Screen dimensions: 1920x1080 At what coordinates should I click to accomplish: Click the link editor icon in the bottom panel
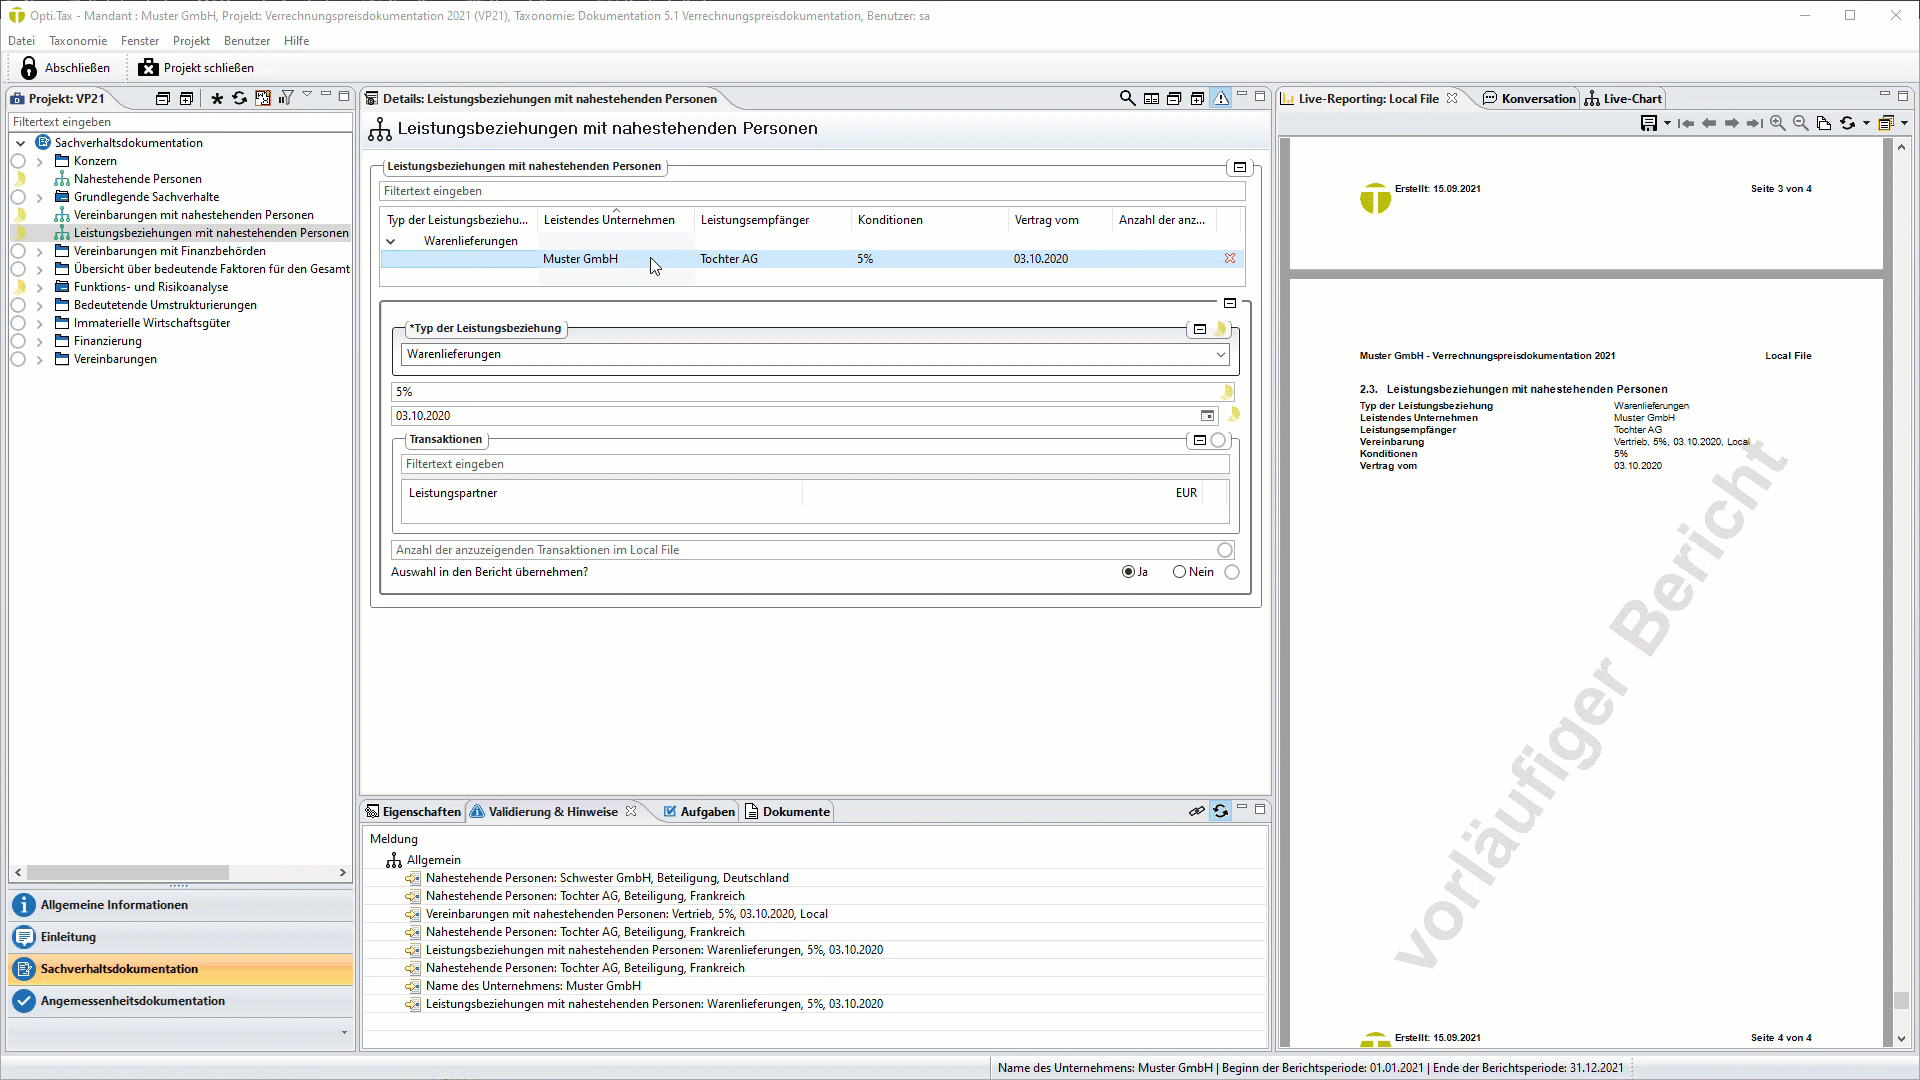point(1196,811)
